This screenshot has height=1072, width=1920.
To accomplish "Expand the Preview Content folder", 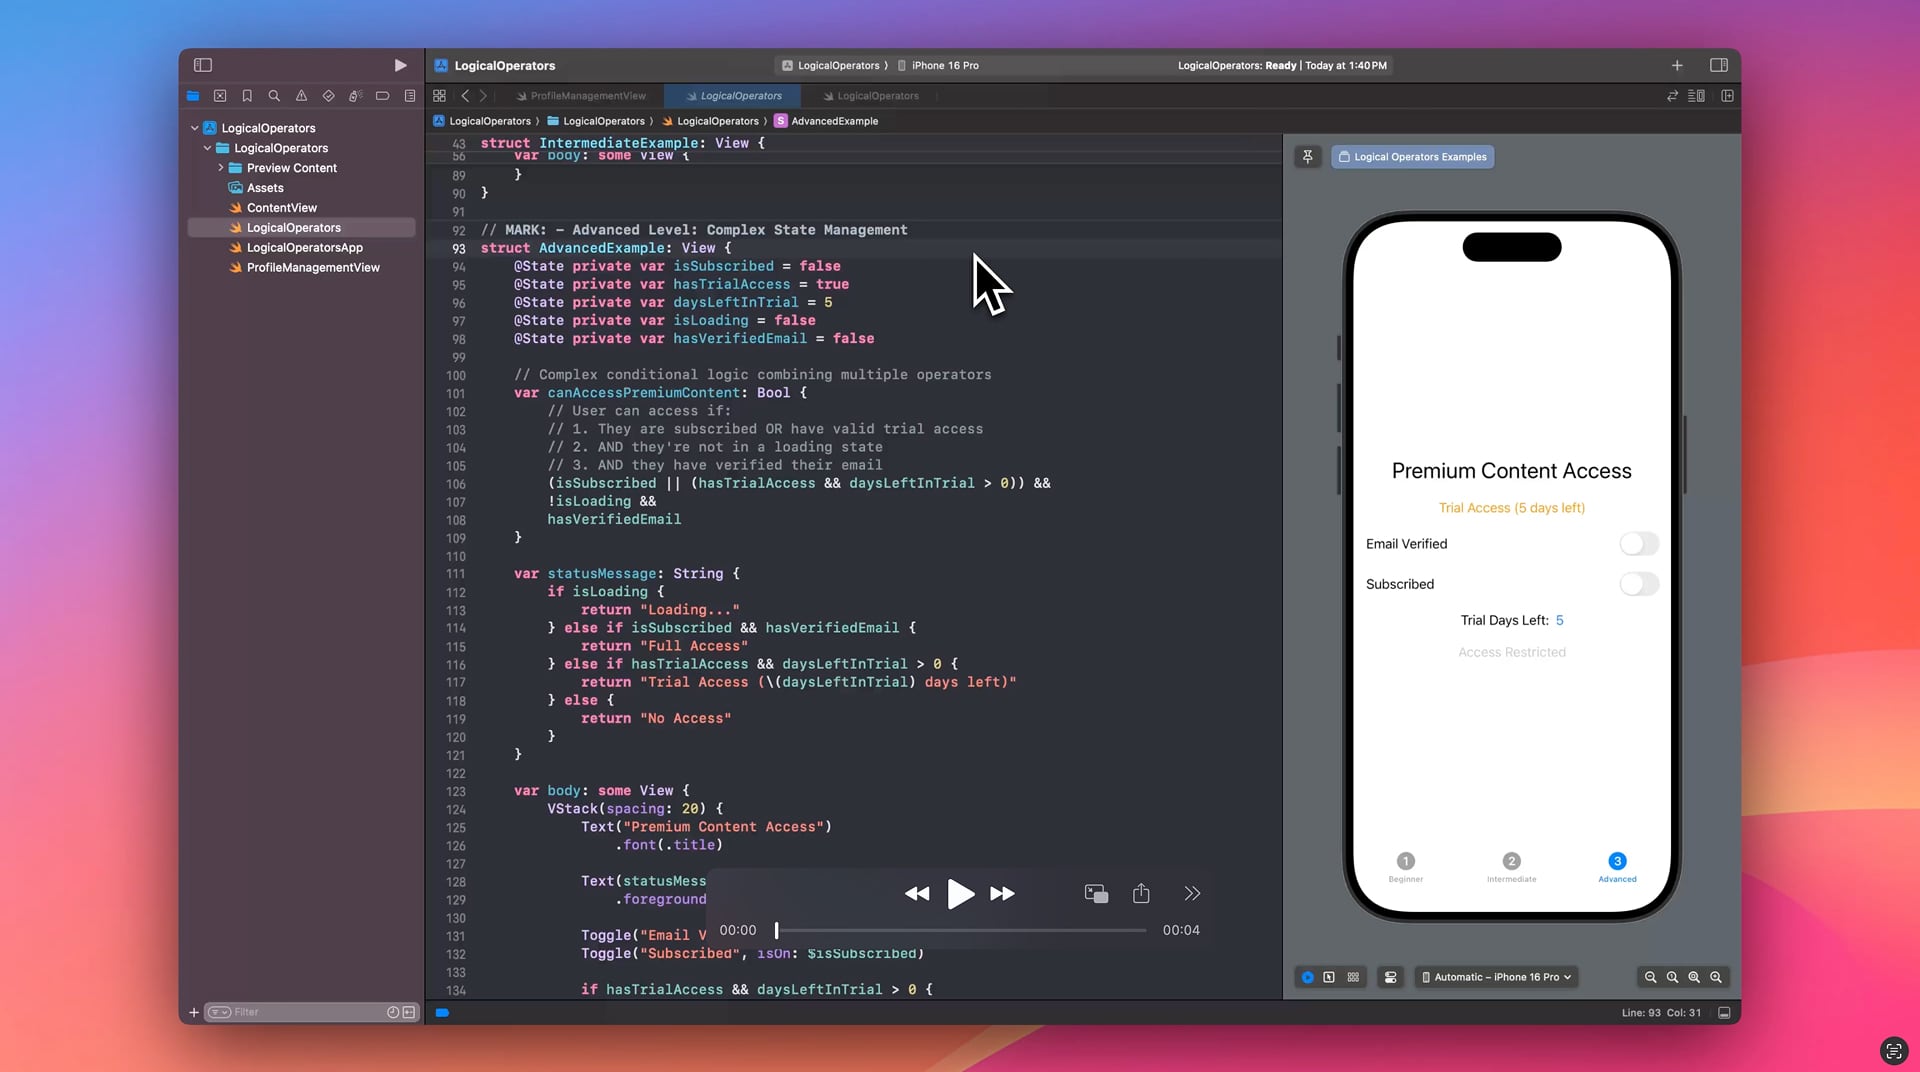I will click(221, 168).
